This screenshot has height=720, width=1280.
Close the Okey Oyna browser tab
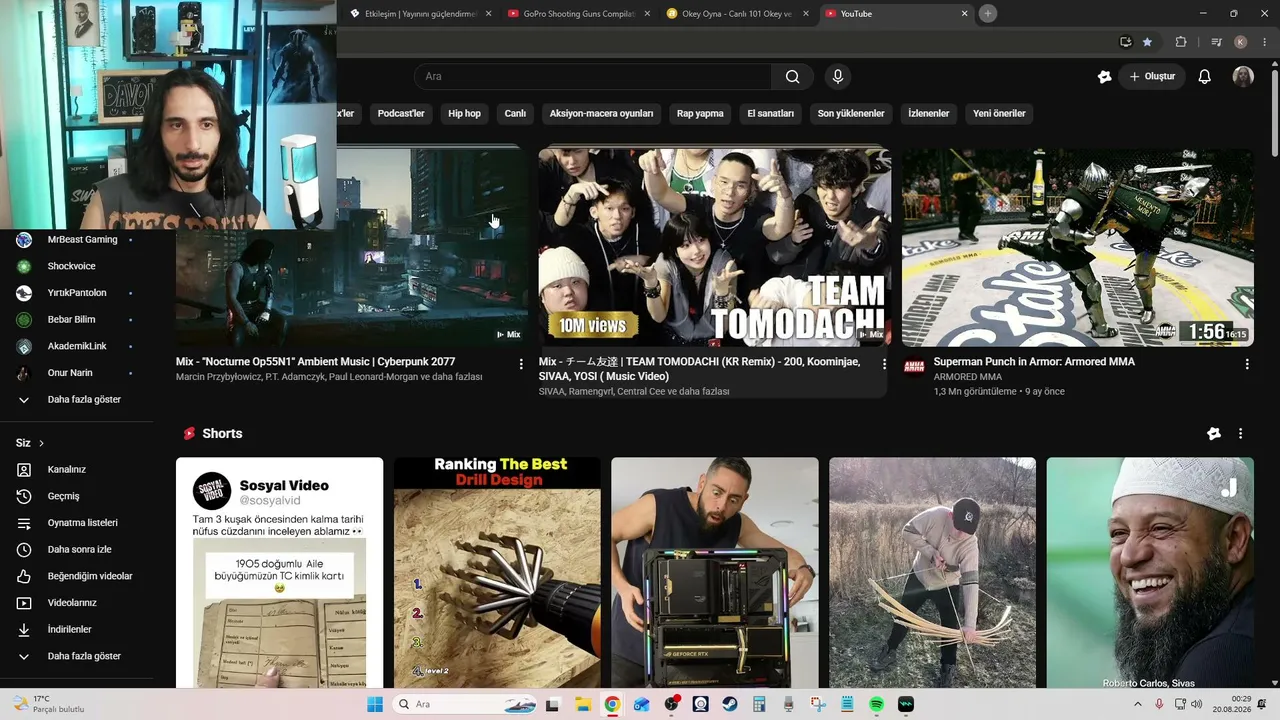(806, 14)
